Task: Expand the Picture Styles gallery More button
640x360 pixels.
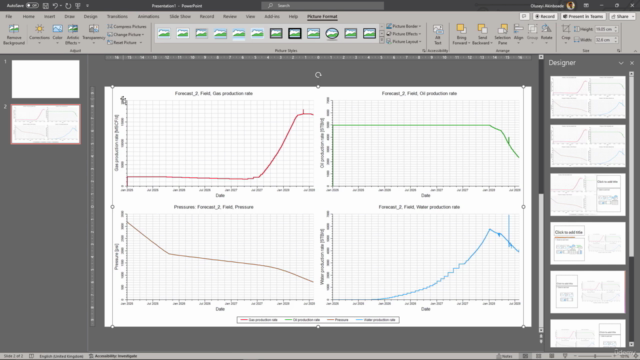Action: tap(382, 41)
